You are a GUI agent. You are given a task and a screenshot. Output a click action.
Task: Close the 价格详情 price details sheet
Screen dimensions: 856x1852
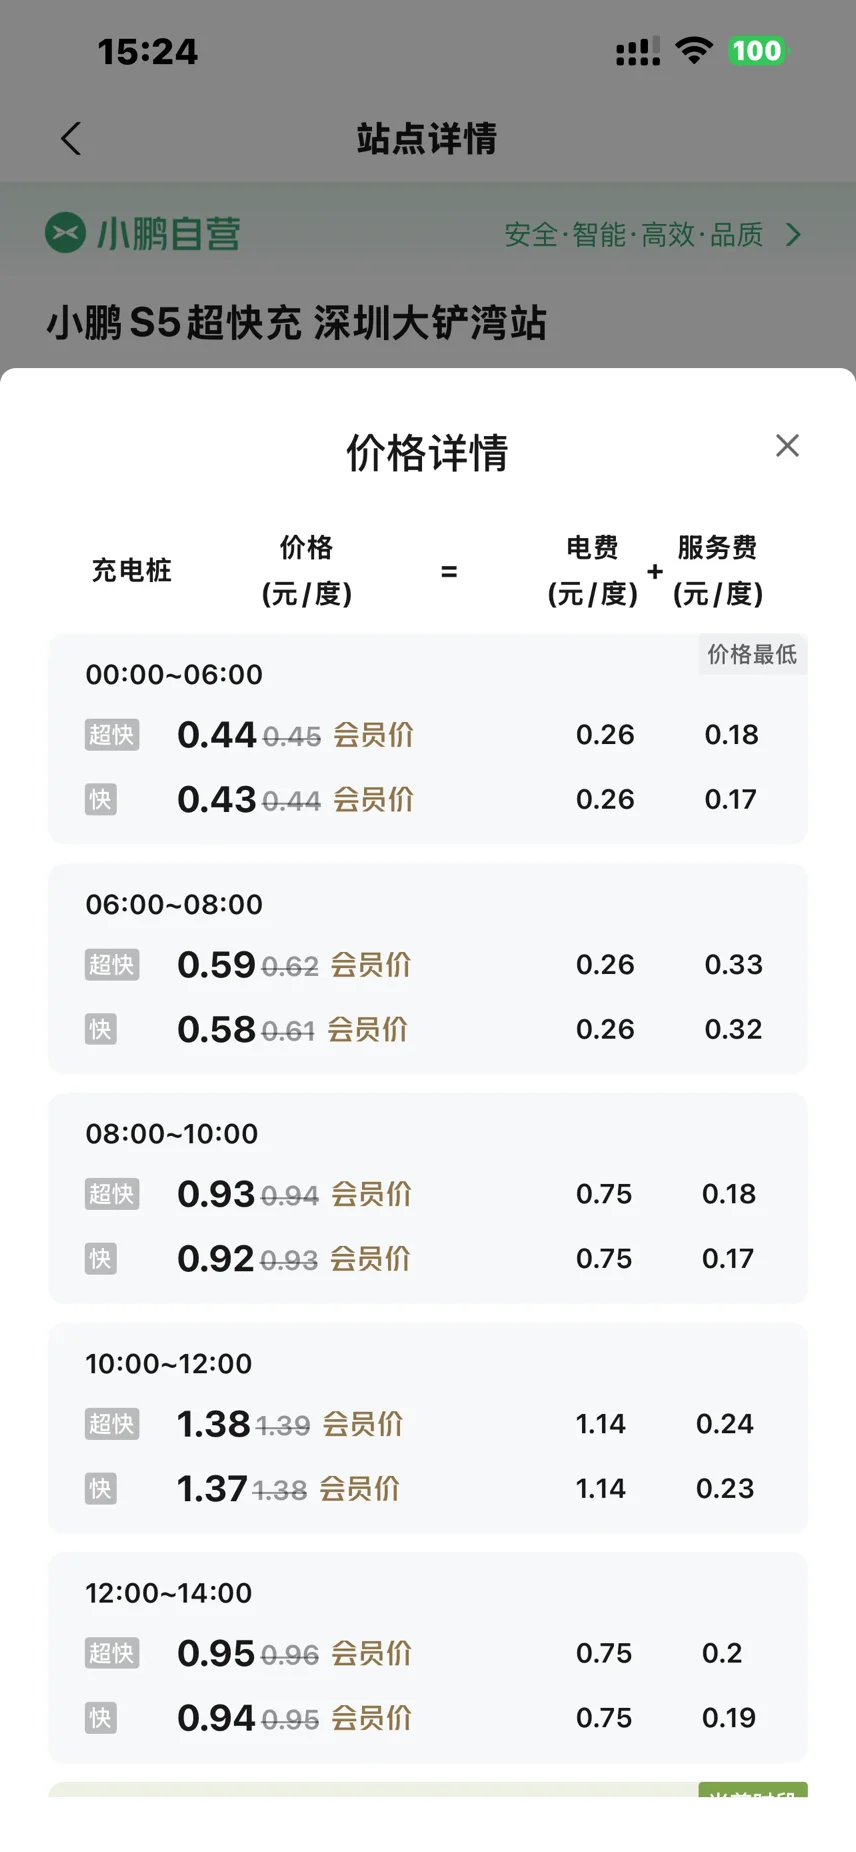(x=787, y=446)
